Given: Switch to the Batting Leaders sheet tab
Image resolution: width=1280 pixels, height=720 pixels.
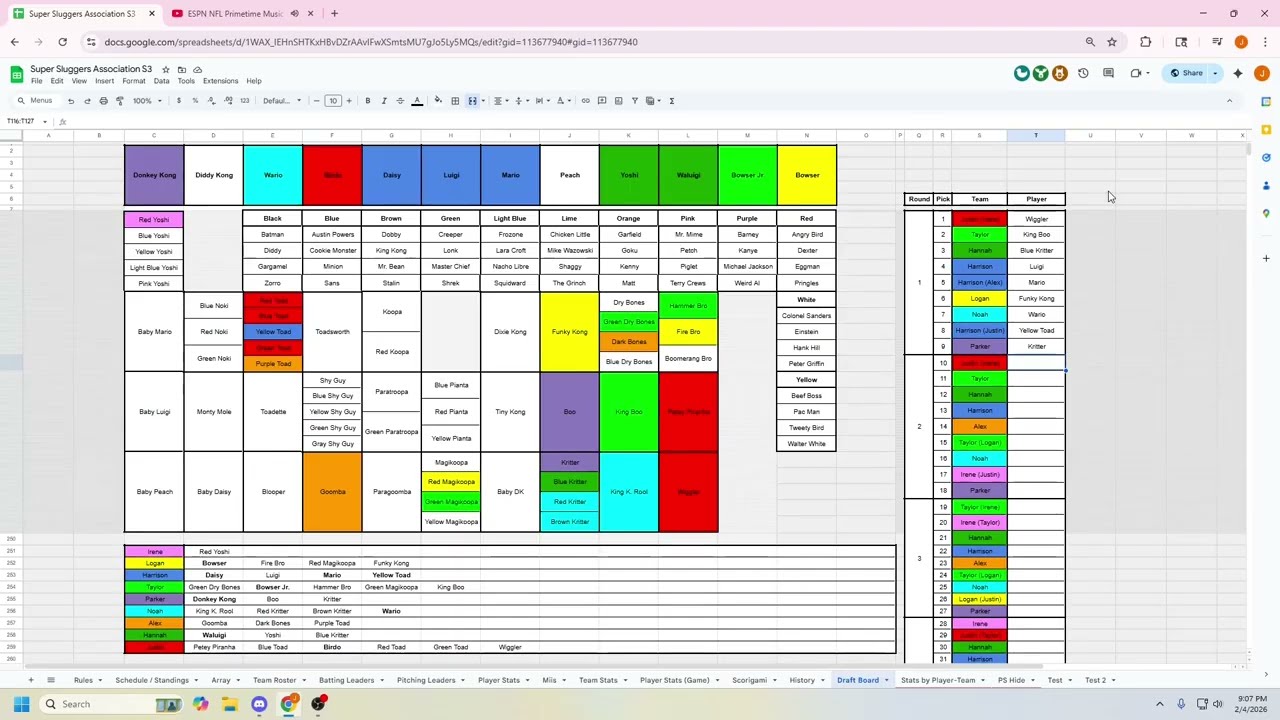Looking at the screenshot, I should click(346, 680).
